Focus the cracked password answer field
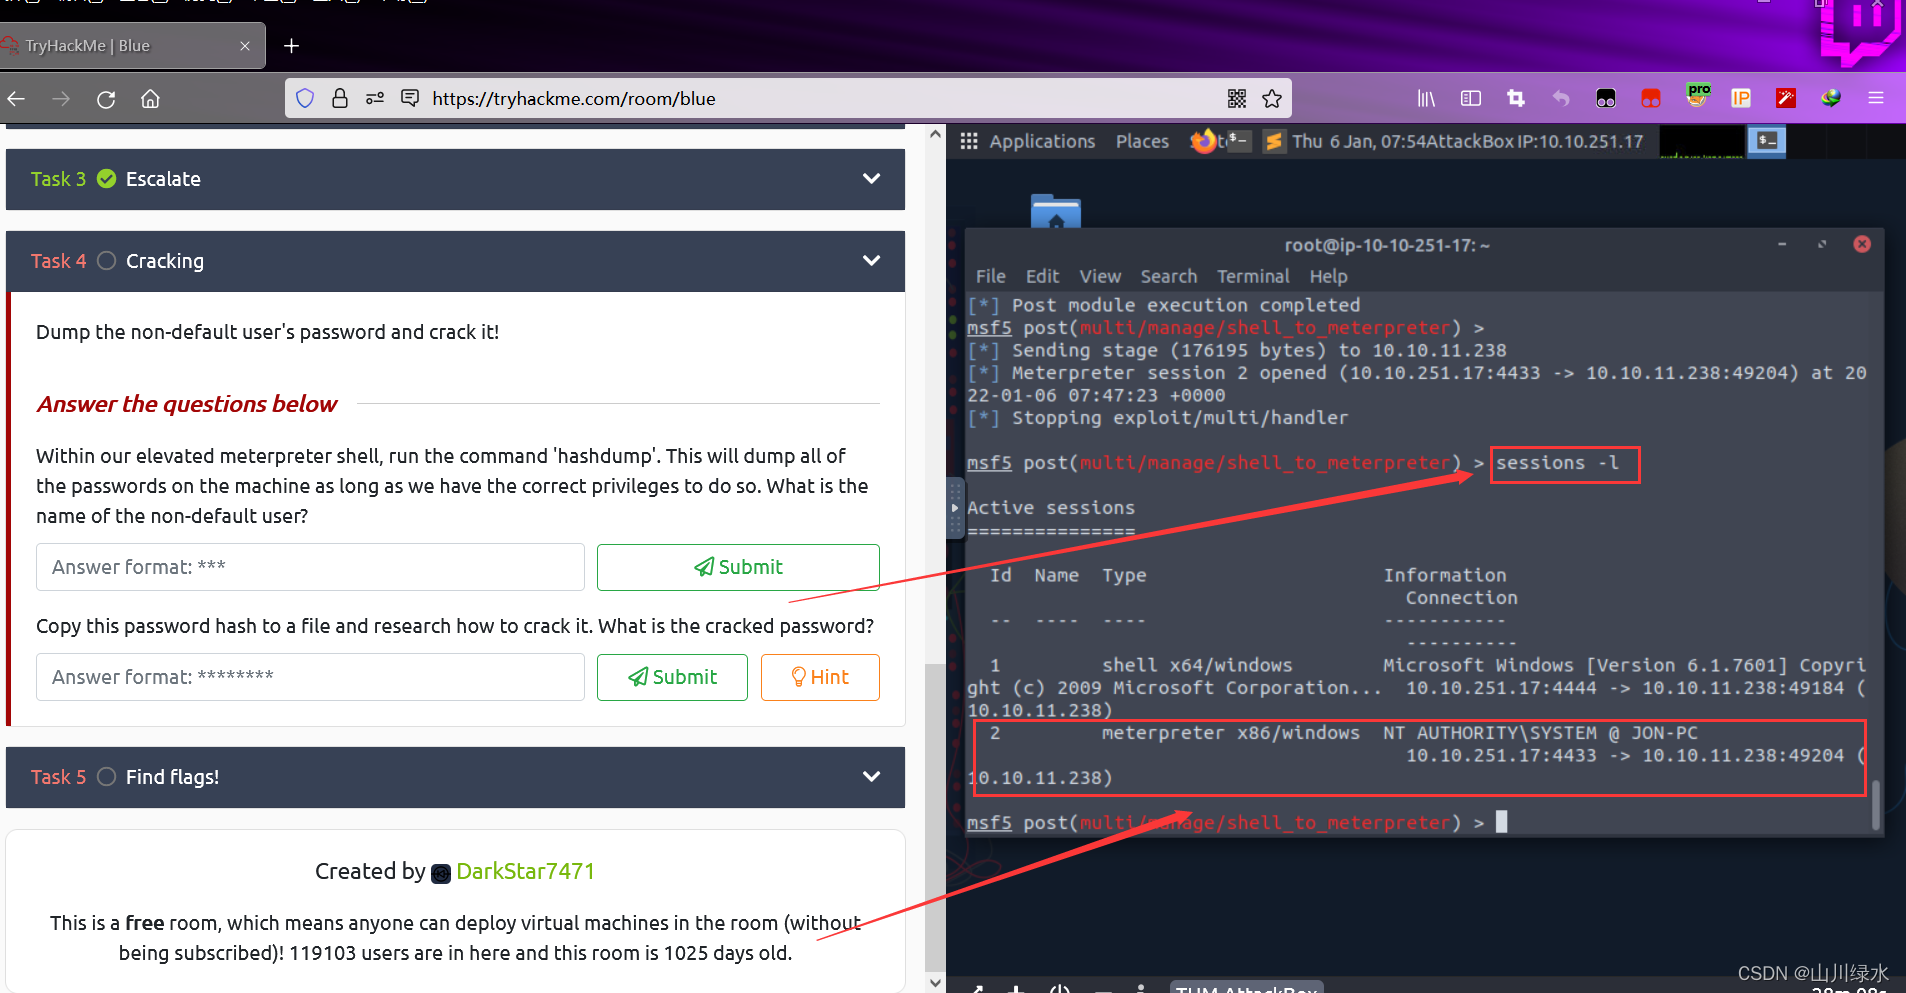 [x=310, y=677]
